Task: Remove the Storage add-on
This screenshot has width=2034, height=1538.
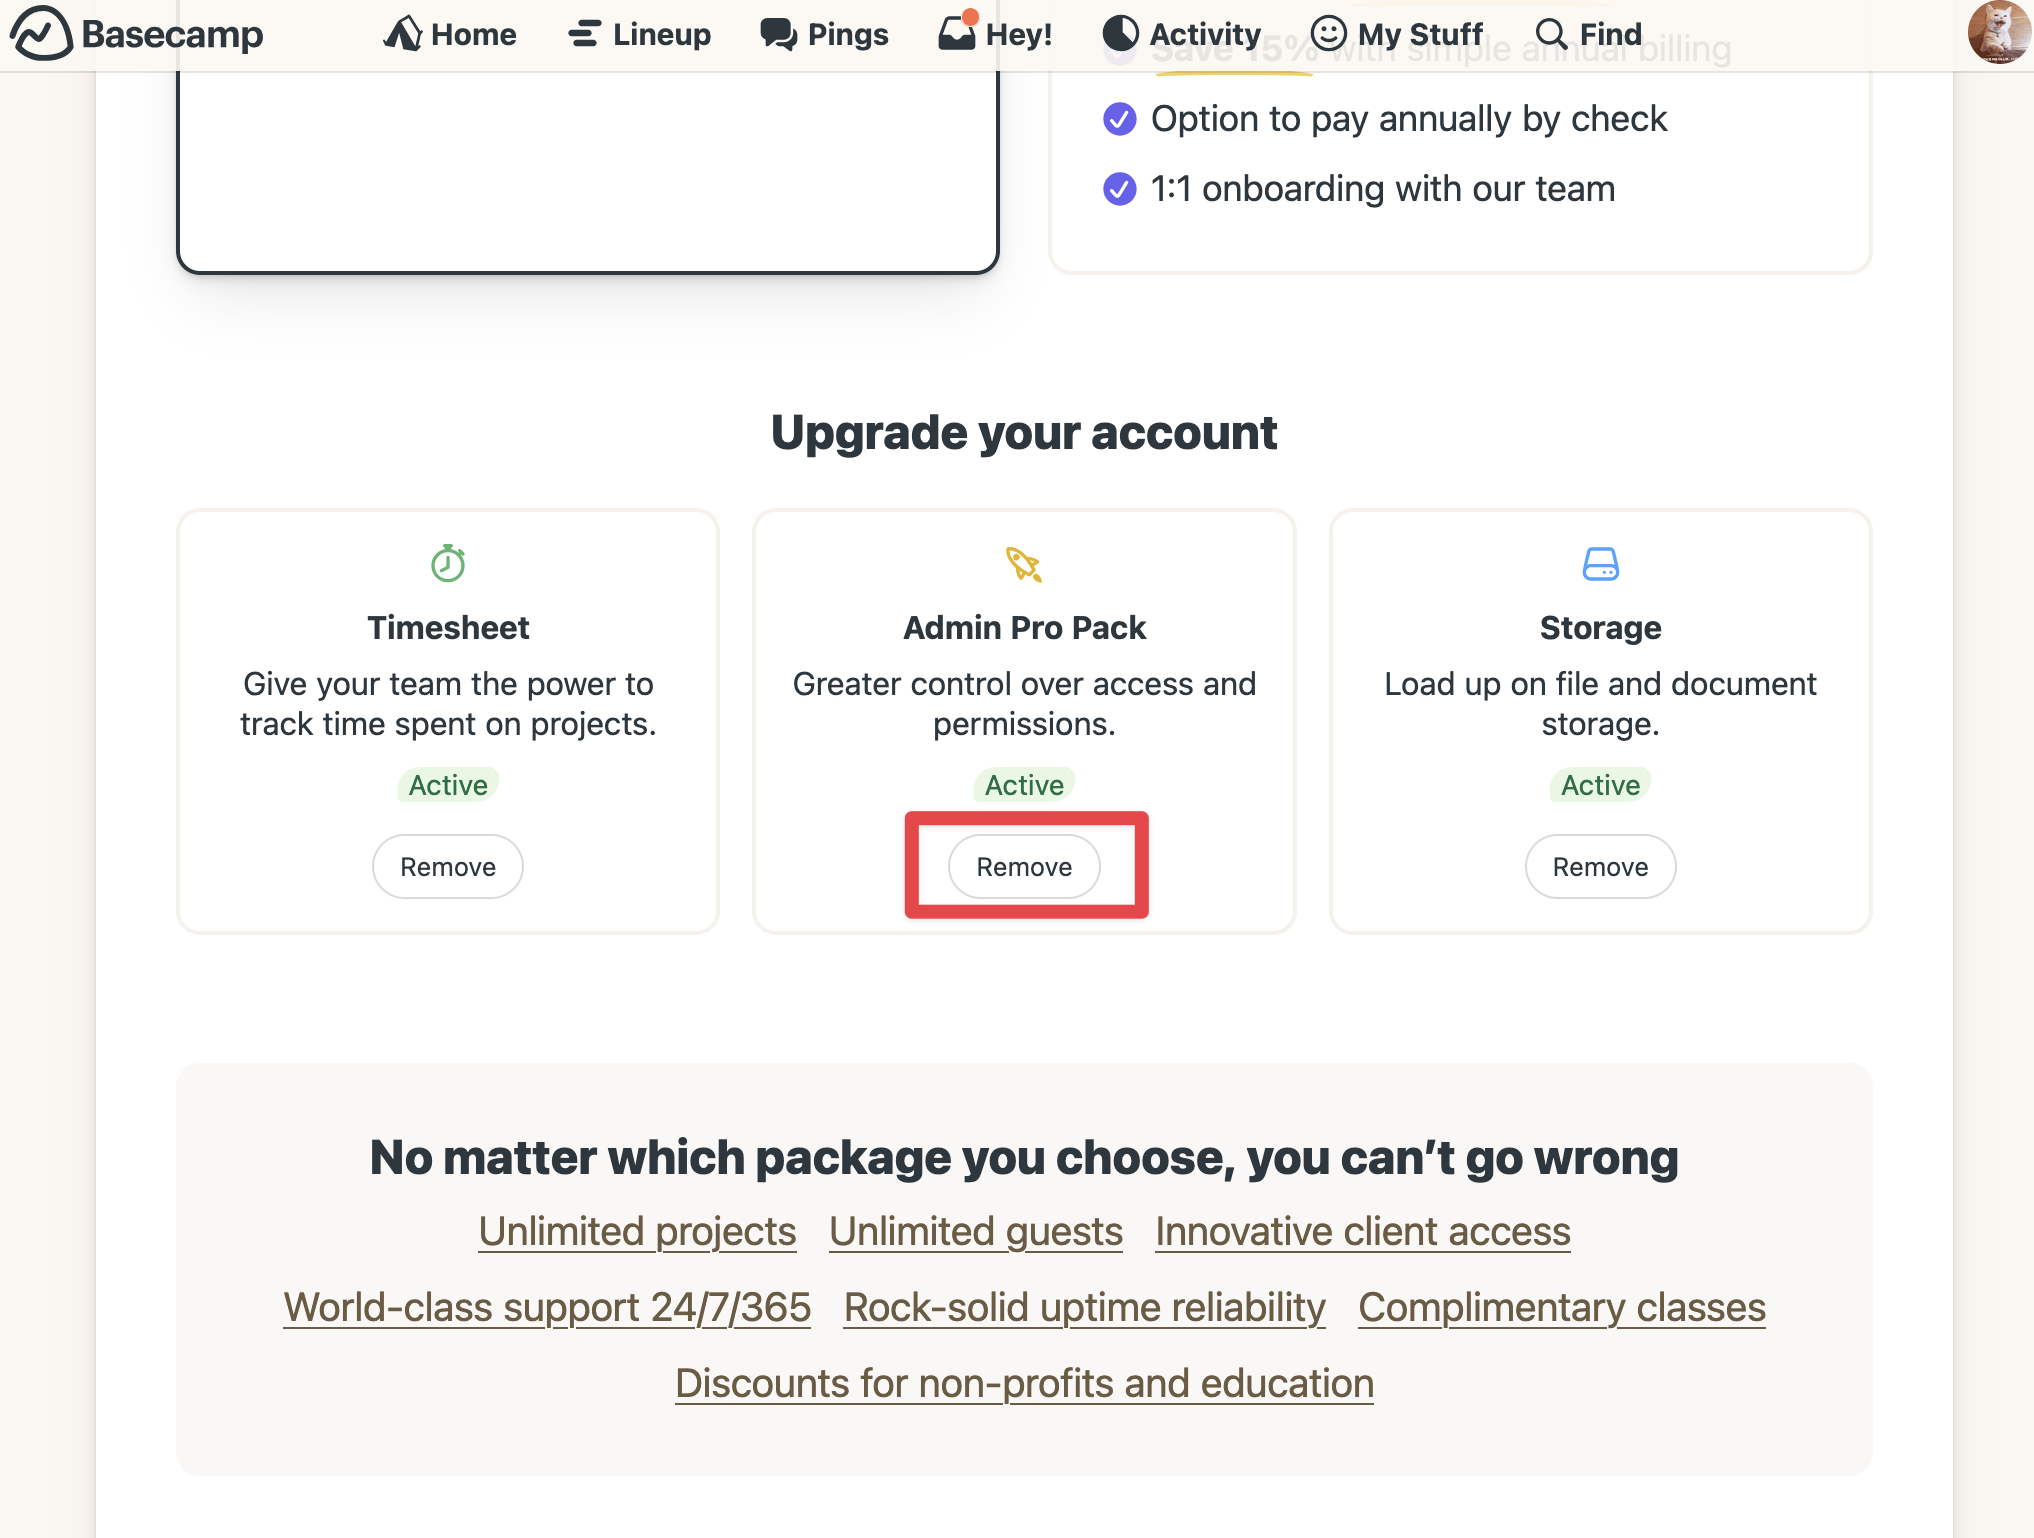Action: [x=1599, y=866]
